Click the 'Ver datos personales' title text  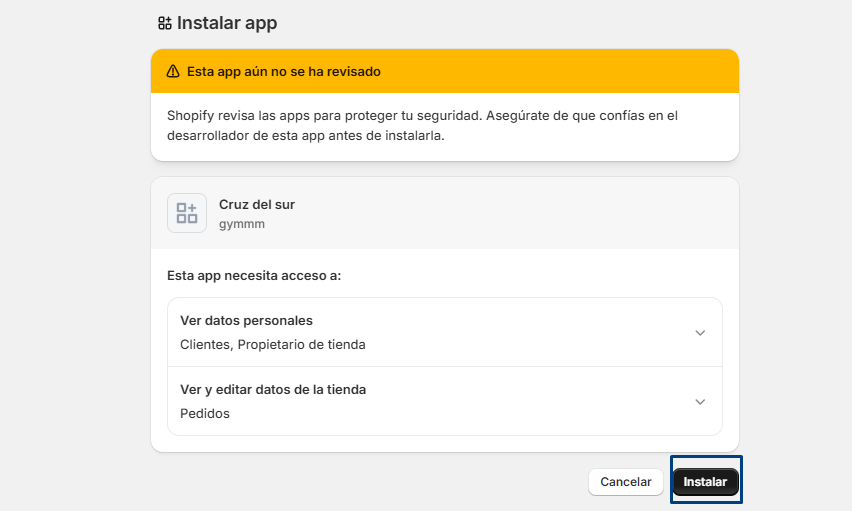point(246,321)
